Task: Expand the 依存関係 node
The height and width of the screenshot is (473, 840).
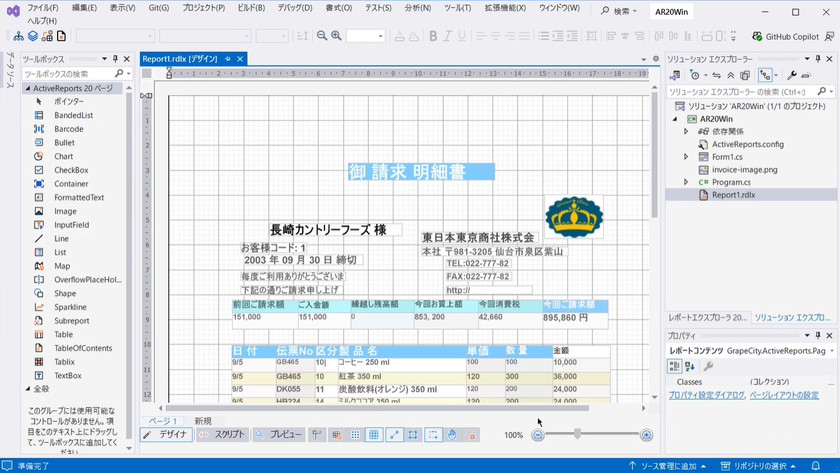Action: 686,131
